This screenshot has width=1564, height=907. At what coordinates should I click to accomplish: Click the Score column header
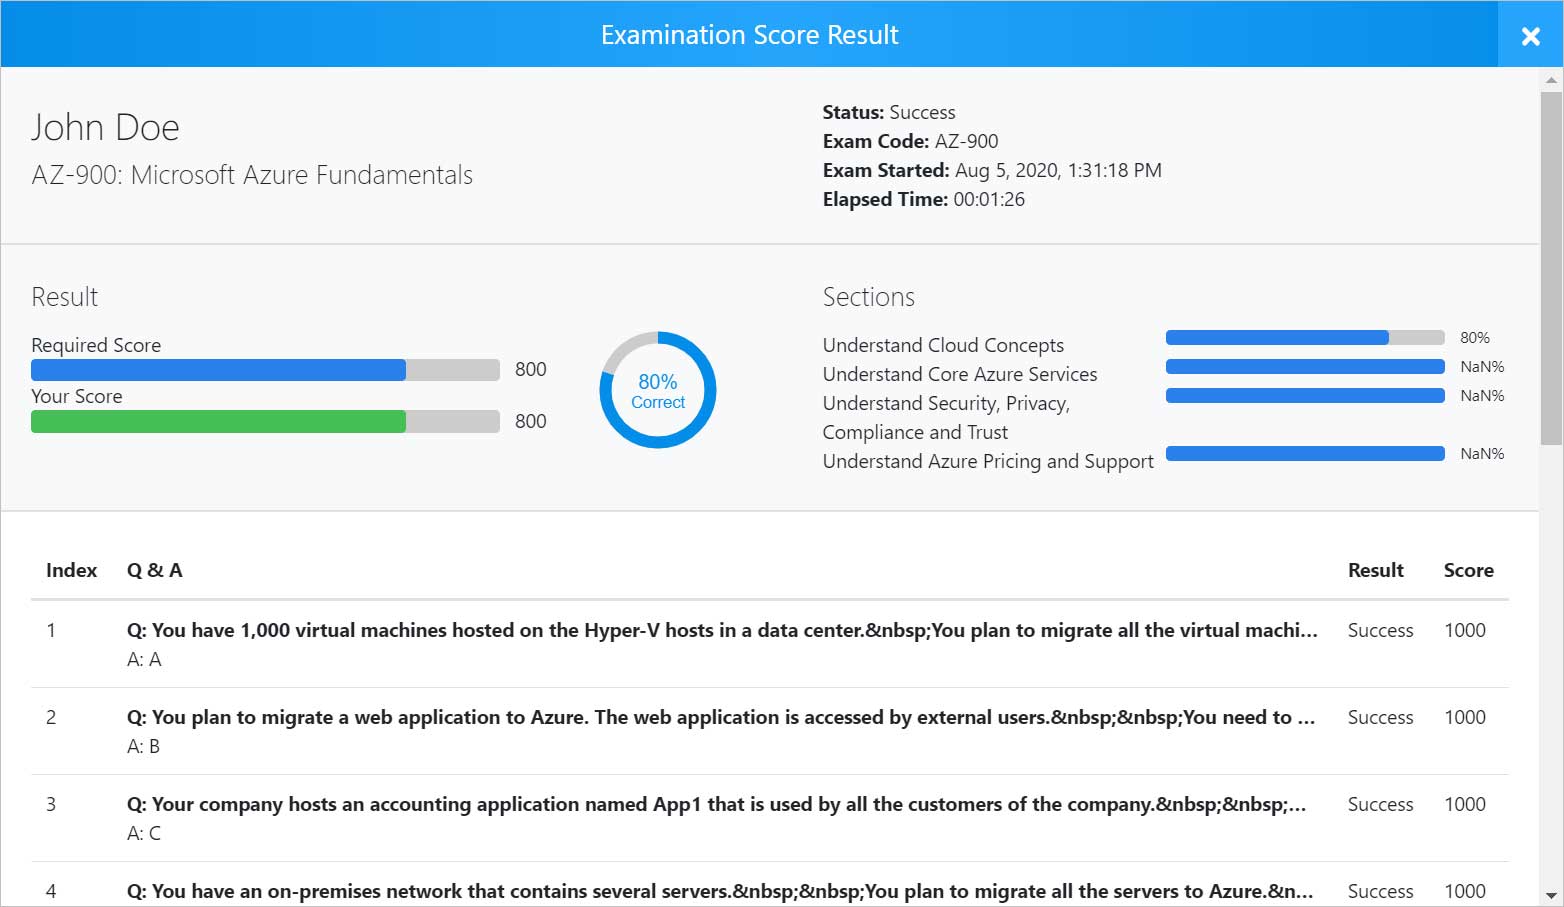click(x=1469, y=570)
